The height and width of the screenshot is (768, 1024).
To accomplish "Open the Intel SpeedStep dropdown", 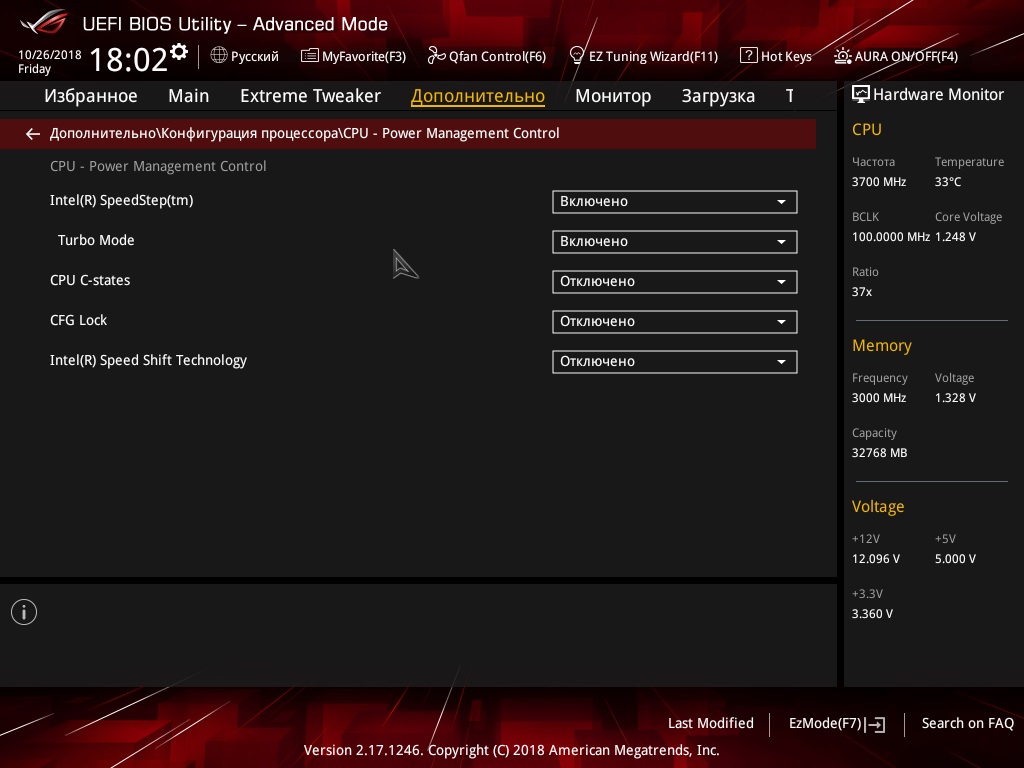I will click(675, 202).
